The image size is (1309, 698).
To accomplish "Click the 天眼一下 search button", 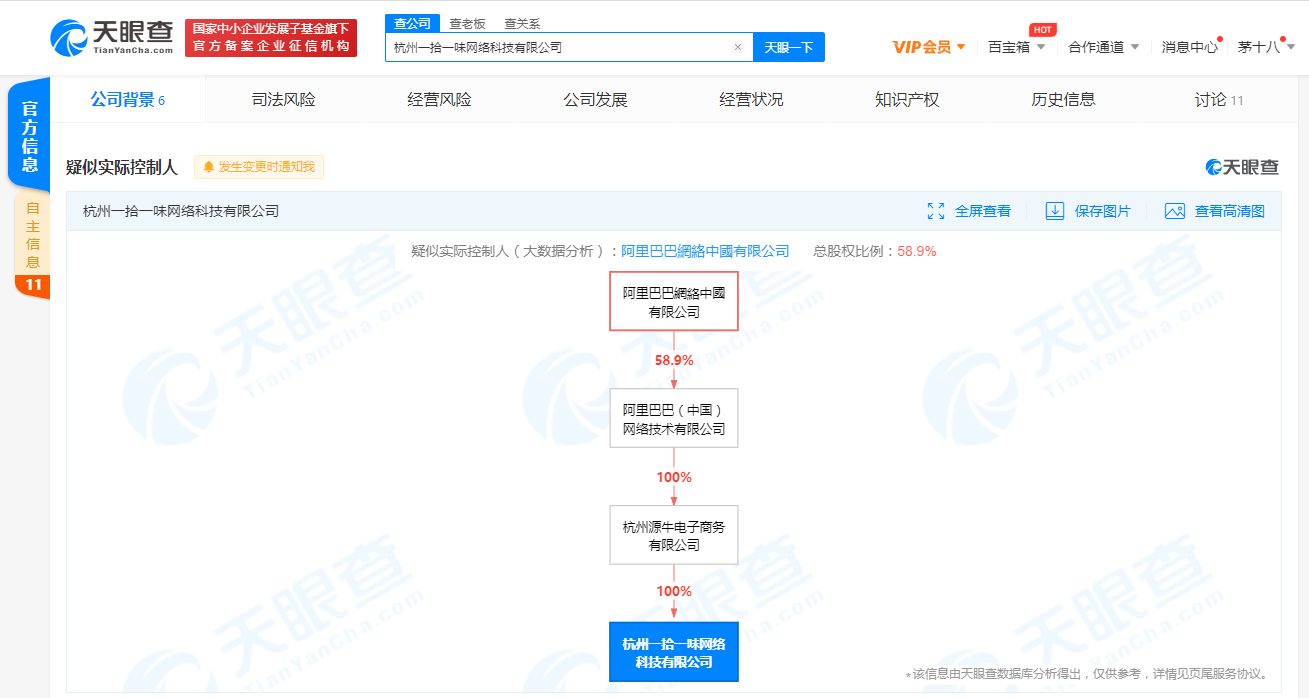I will pyautogui.click(x=788, y=47).
